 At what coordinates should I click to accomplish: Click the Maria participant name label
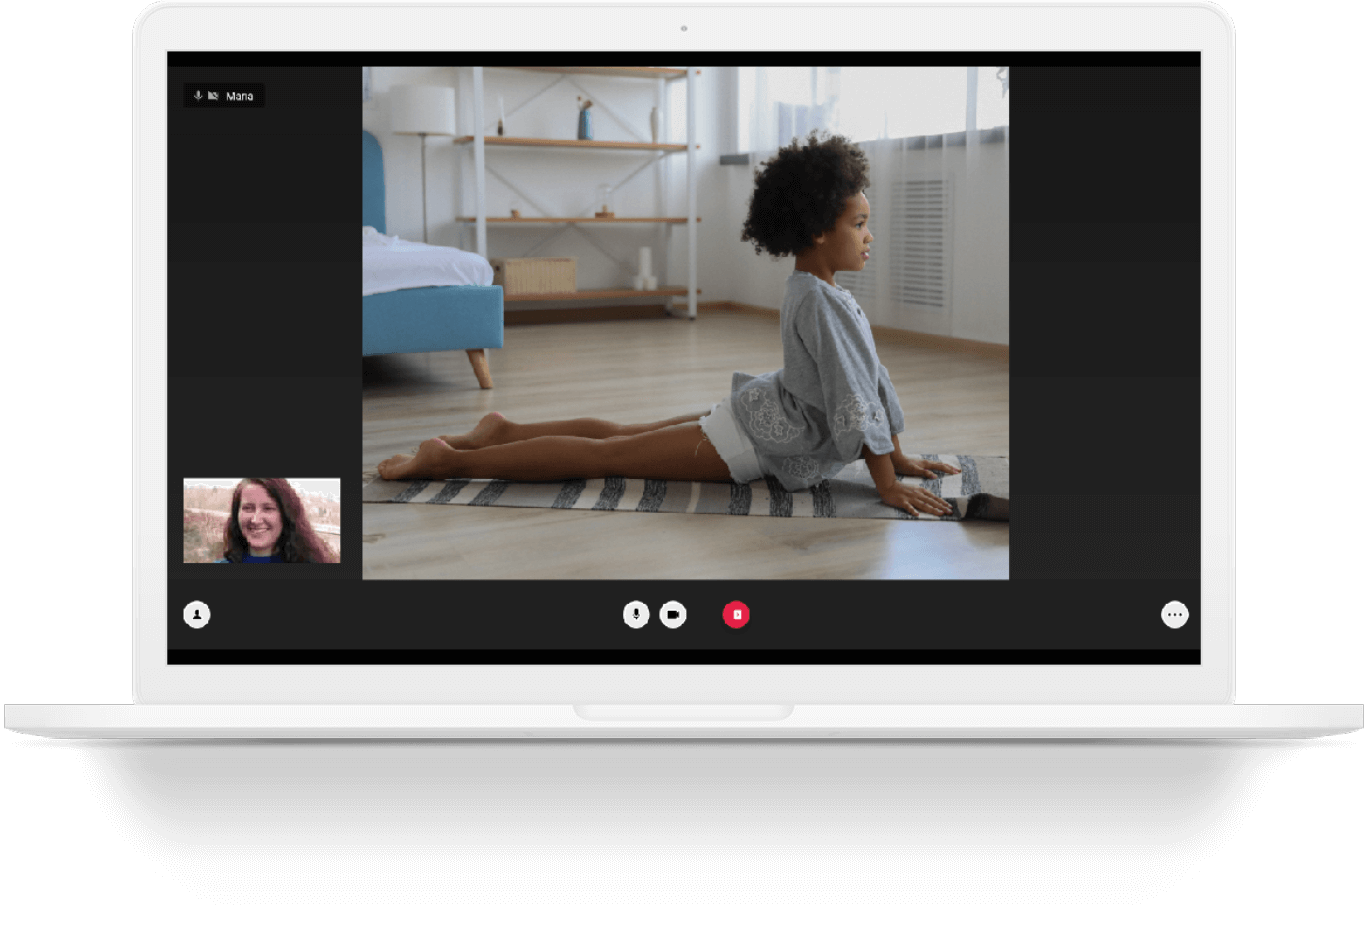(239, 96)
